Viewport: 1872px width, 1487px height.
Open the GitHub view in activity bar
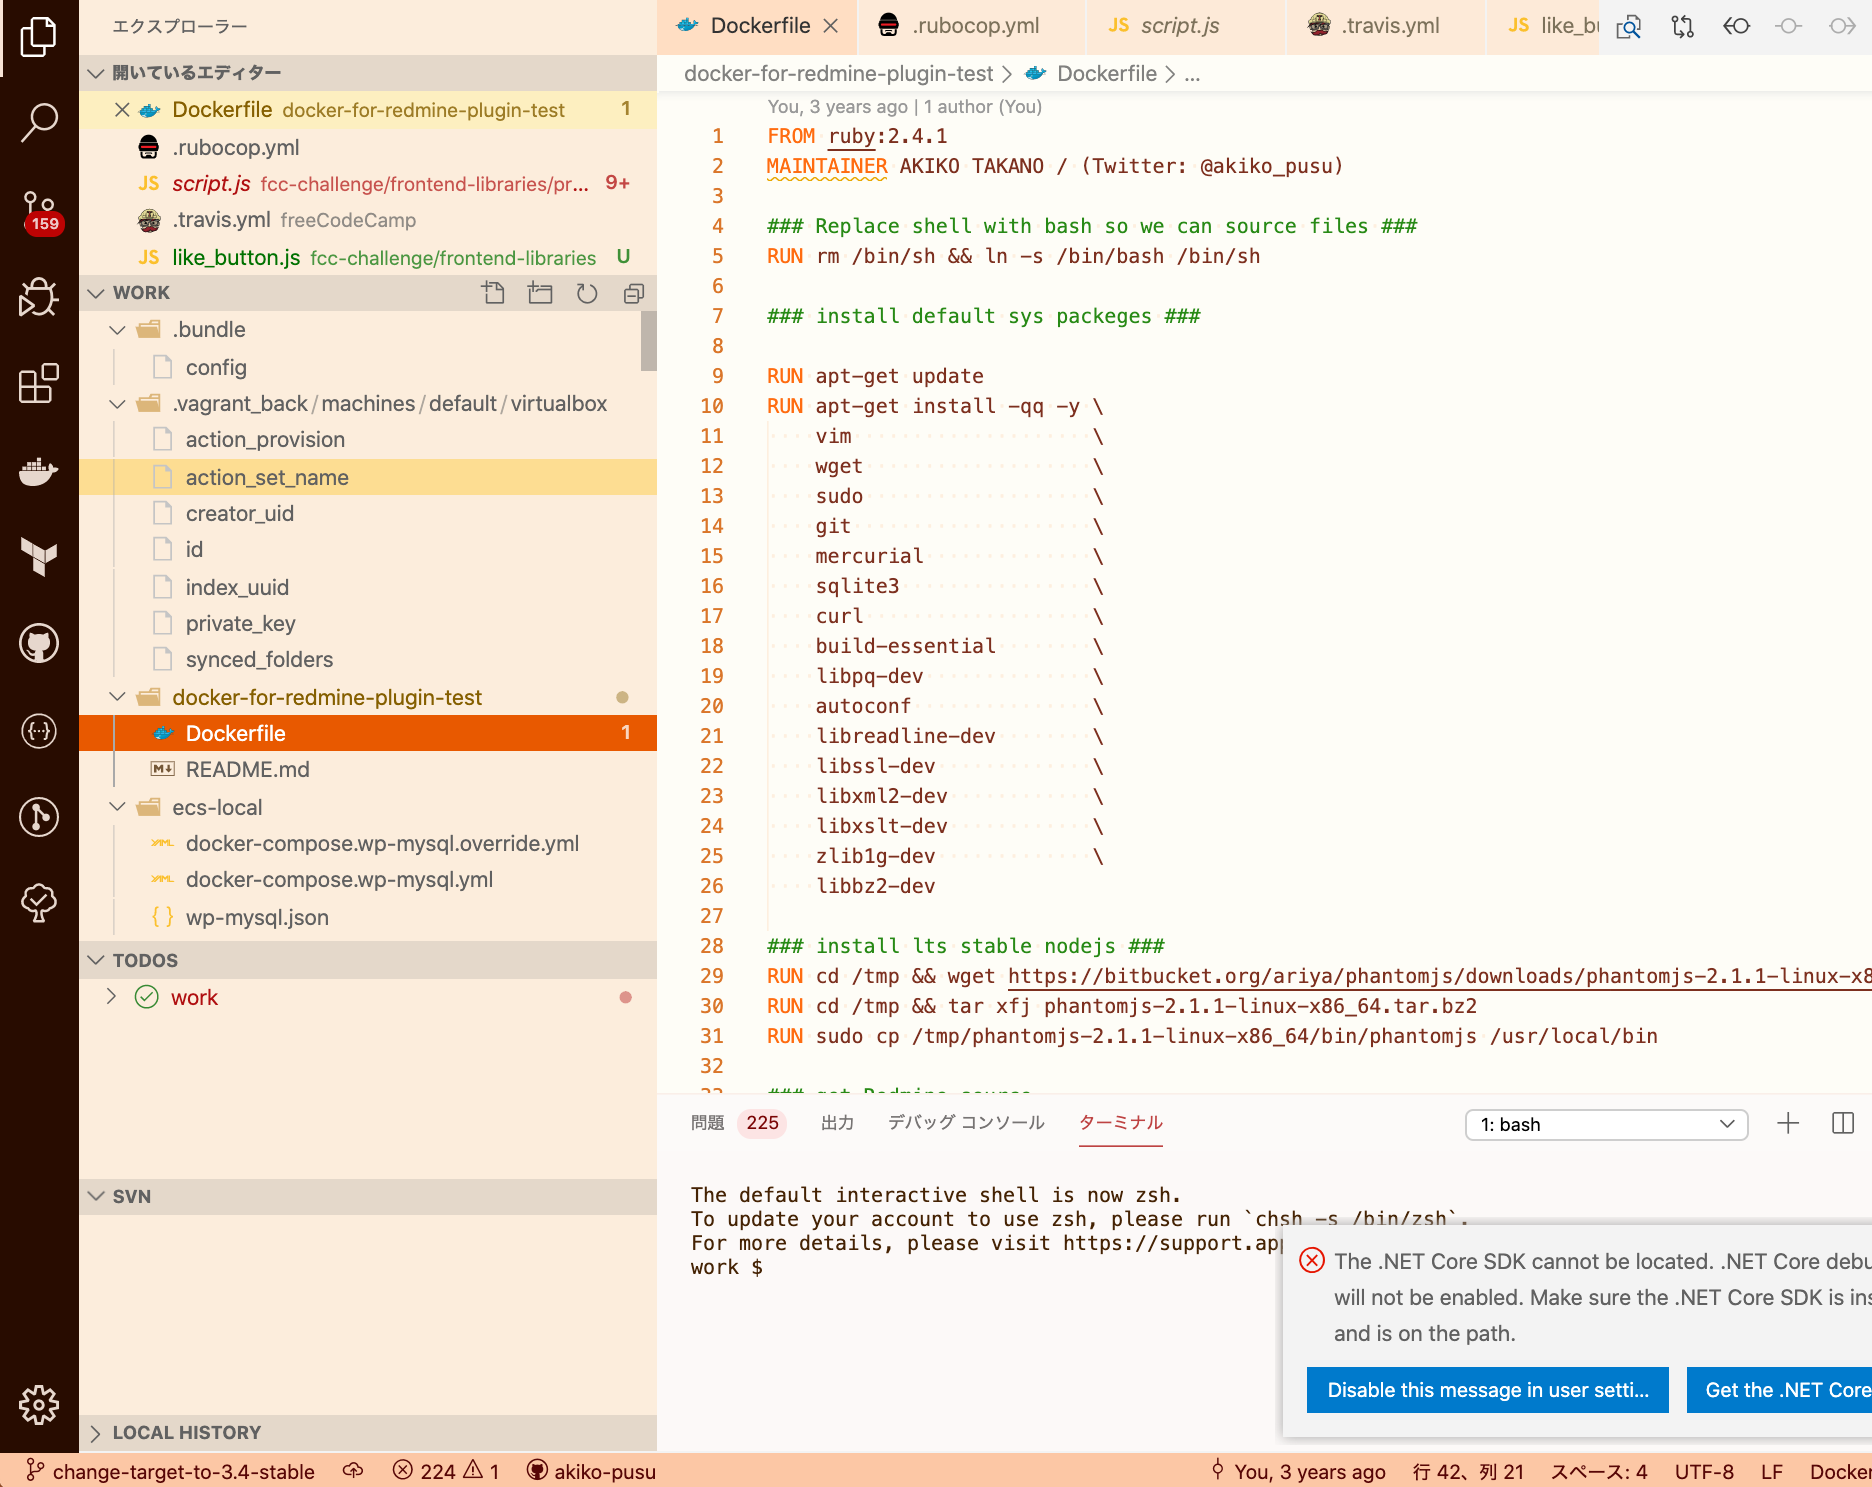coord(39,643)
